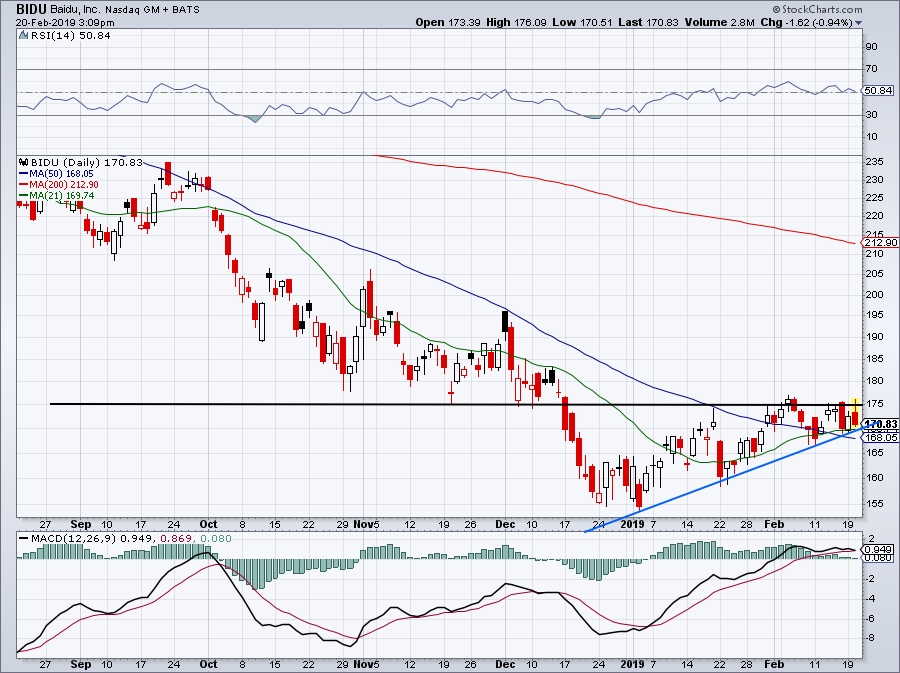Click the 2019 label on price chart axis
900x673 pixels.
click(x=633, y=524)
